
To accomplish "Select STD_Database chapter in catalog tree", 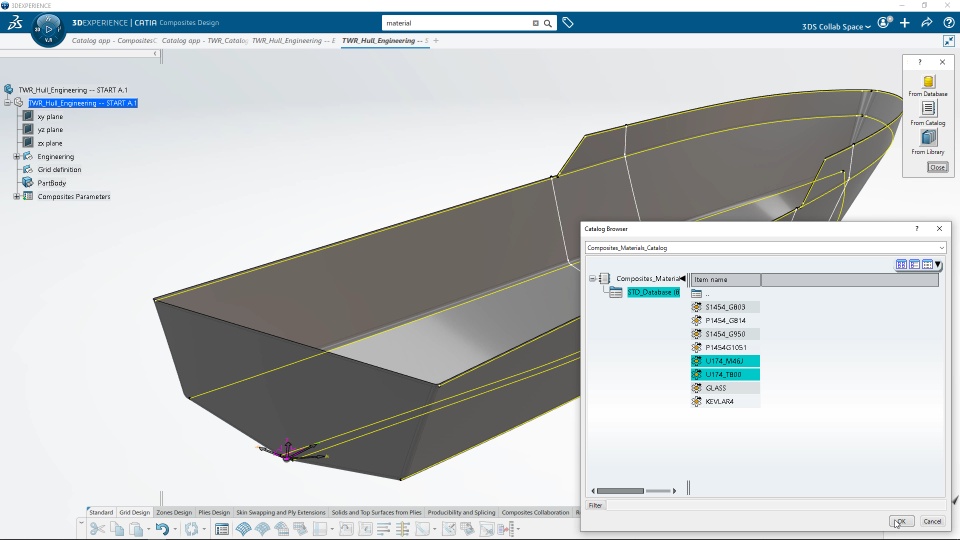I will (x=653, y=293).
